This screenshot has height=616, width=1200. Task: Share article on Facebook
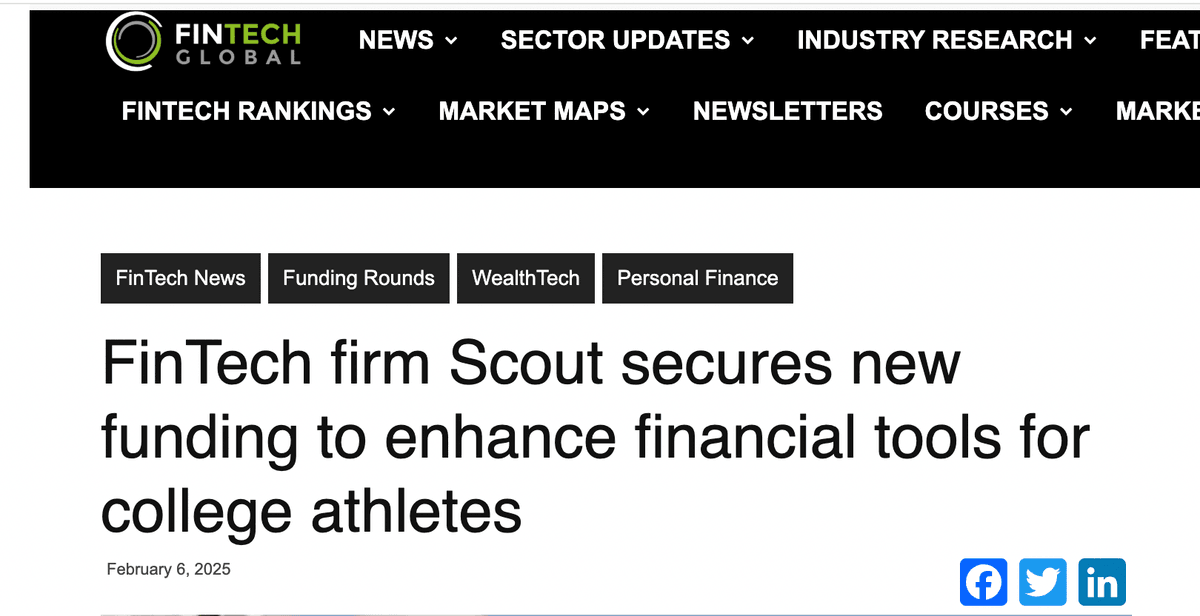coord(984,582)
